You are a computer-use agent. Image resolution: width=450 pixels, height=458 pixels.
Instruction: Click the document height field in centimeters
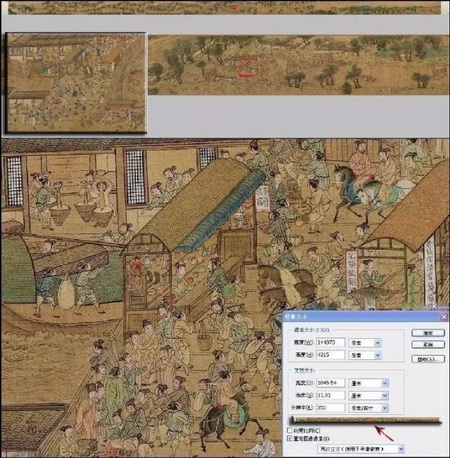[x=330, y=395]
